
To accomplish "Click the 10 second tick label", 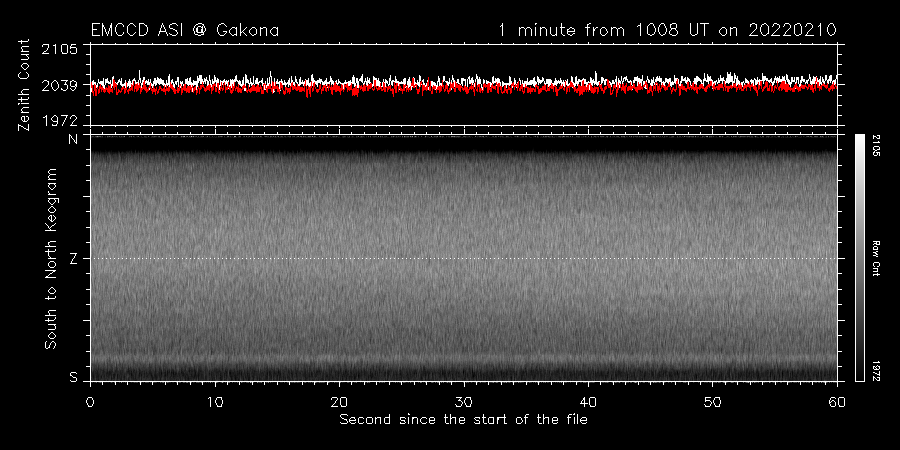I will pos(215,402).
